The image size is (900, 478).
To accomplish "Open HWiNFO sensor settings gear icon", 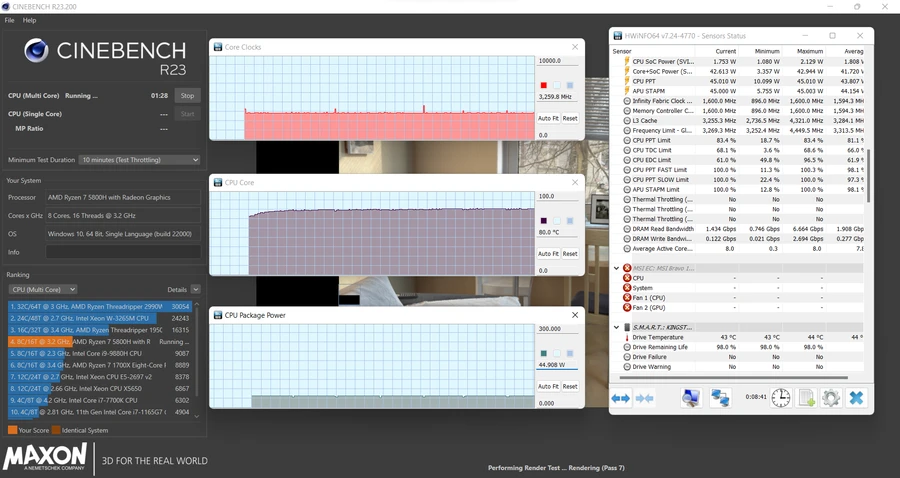I will (x=831, y=398).
